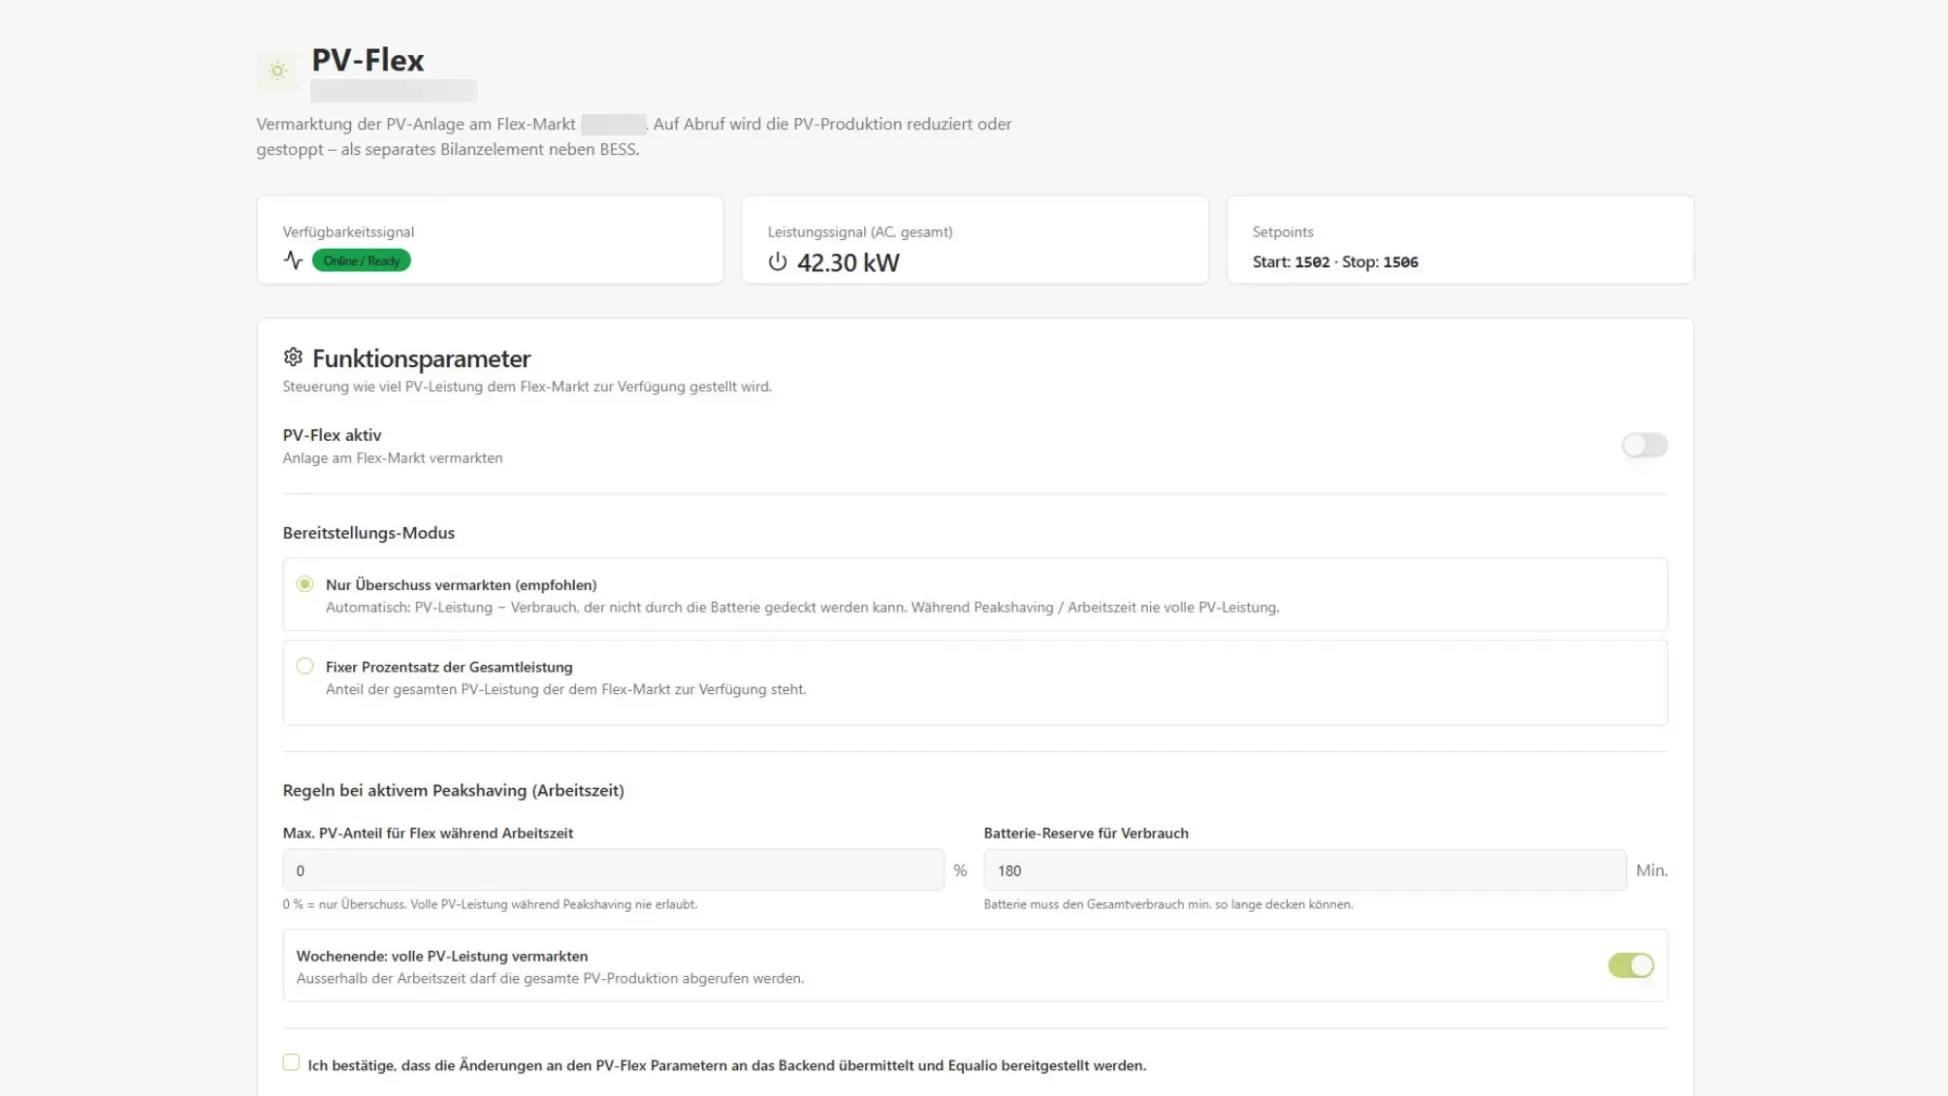
Task: Enable the PV-Flex aktiv switch
Action: 1644,445
